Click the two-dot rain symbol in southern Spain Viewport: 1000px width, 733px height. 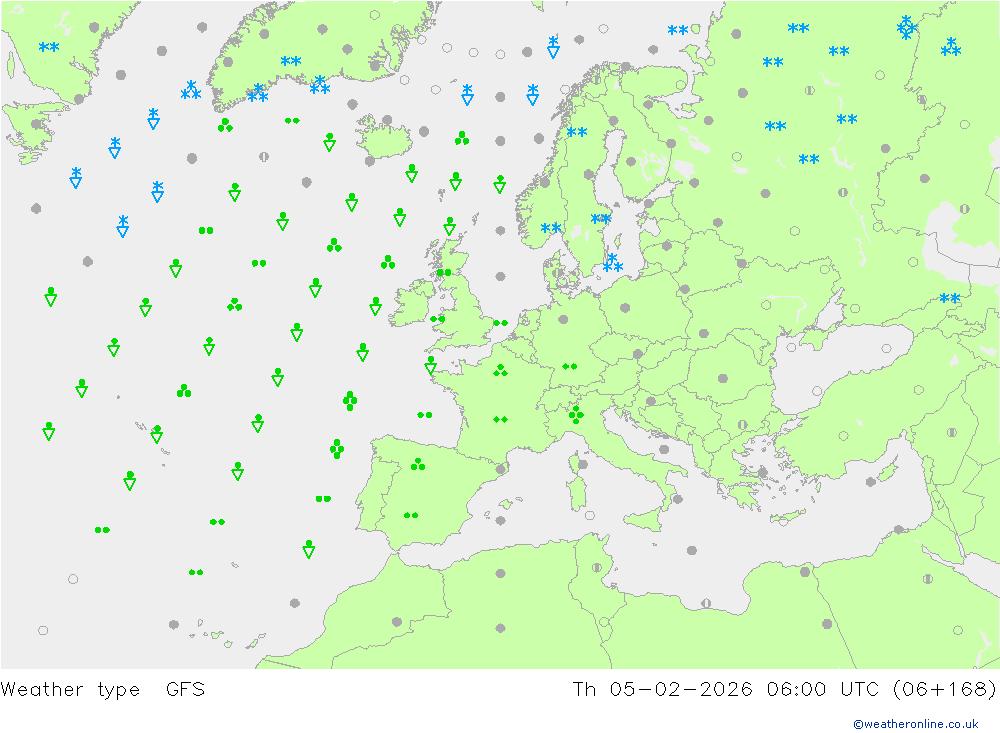pyautogui.click(x=410, y=516)
